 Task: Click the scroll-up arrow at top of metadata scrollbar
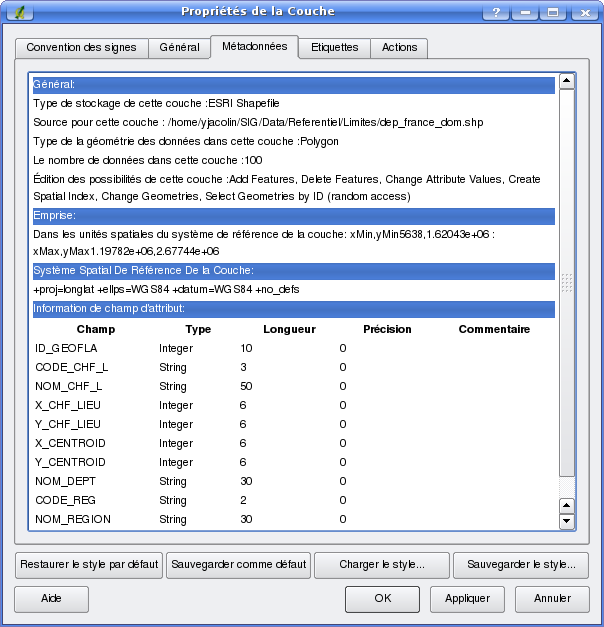tap(567, 82)
